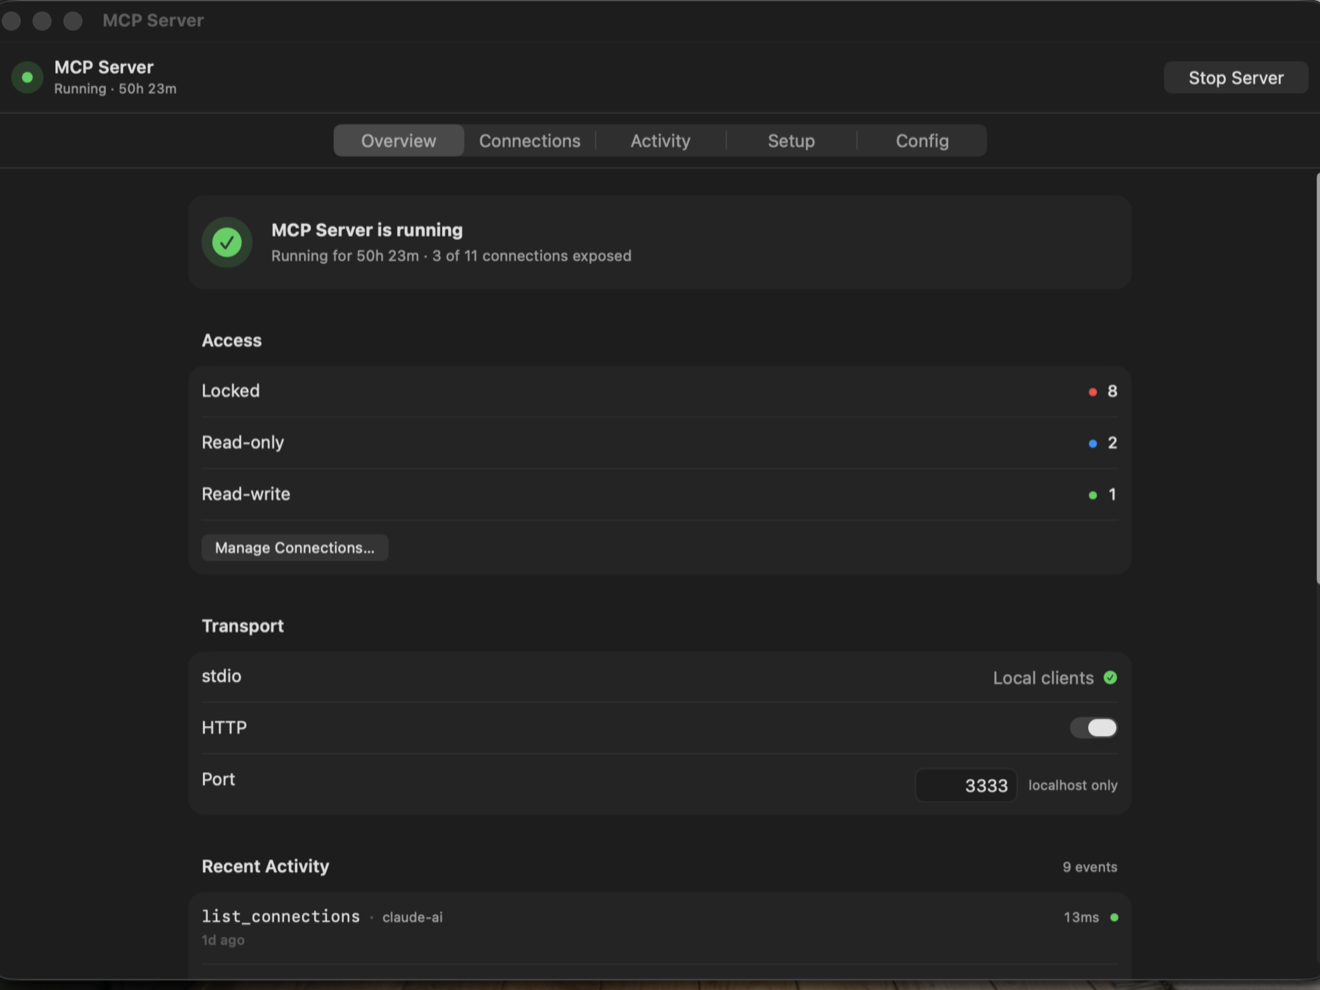This screenshot has width=1320, height=990.
Task: Click the window title MCP Server
Action: (153, 20)
